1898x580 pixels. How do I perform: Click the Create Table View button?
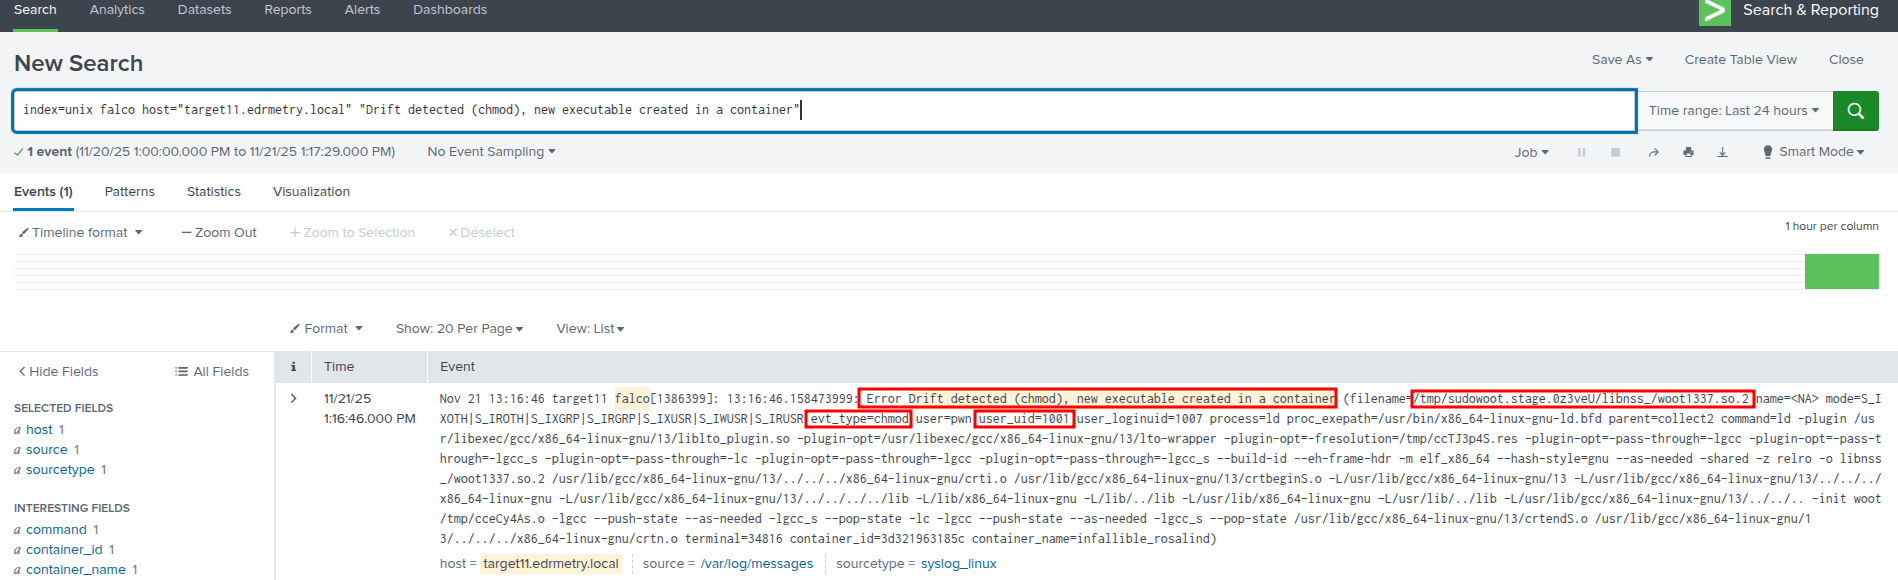coord(1740,60)
